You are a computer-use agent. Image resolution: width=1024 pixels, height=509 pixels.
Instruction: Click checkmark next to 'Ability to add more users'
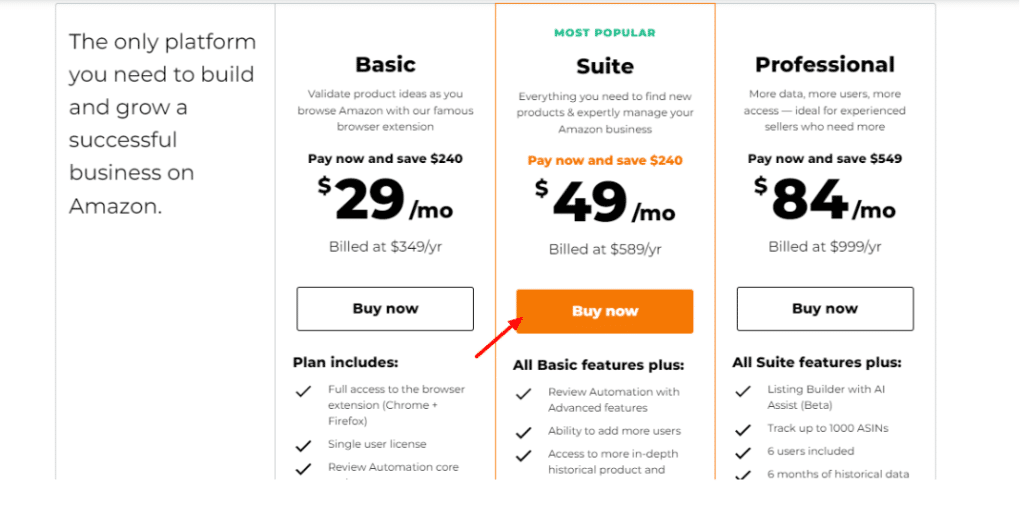[x=523, y=432]
